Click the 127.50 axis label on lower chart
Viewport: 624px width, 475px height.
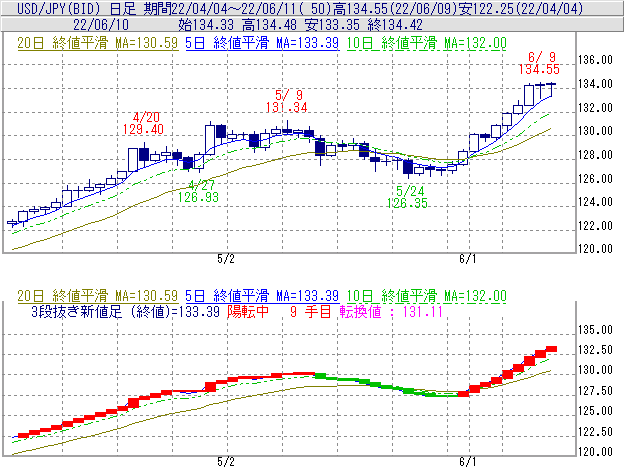click(595, 391)
